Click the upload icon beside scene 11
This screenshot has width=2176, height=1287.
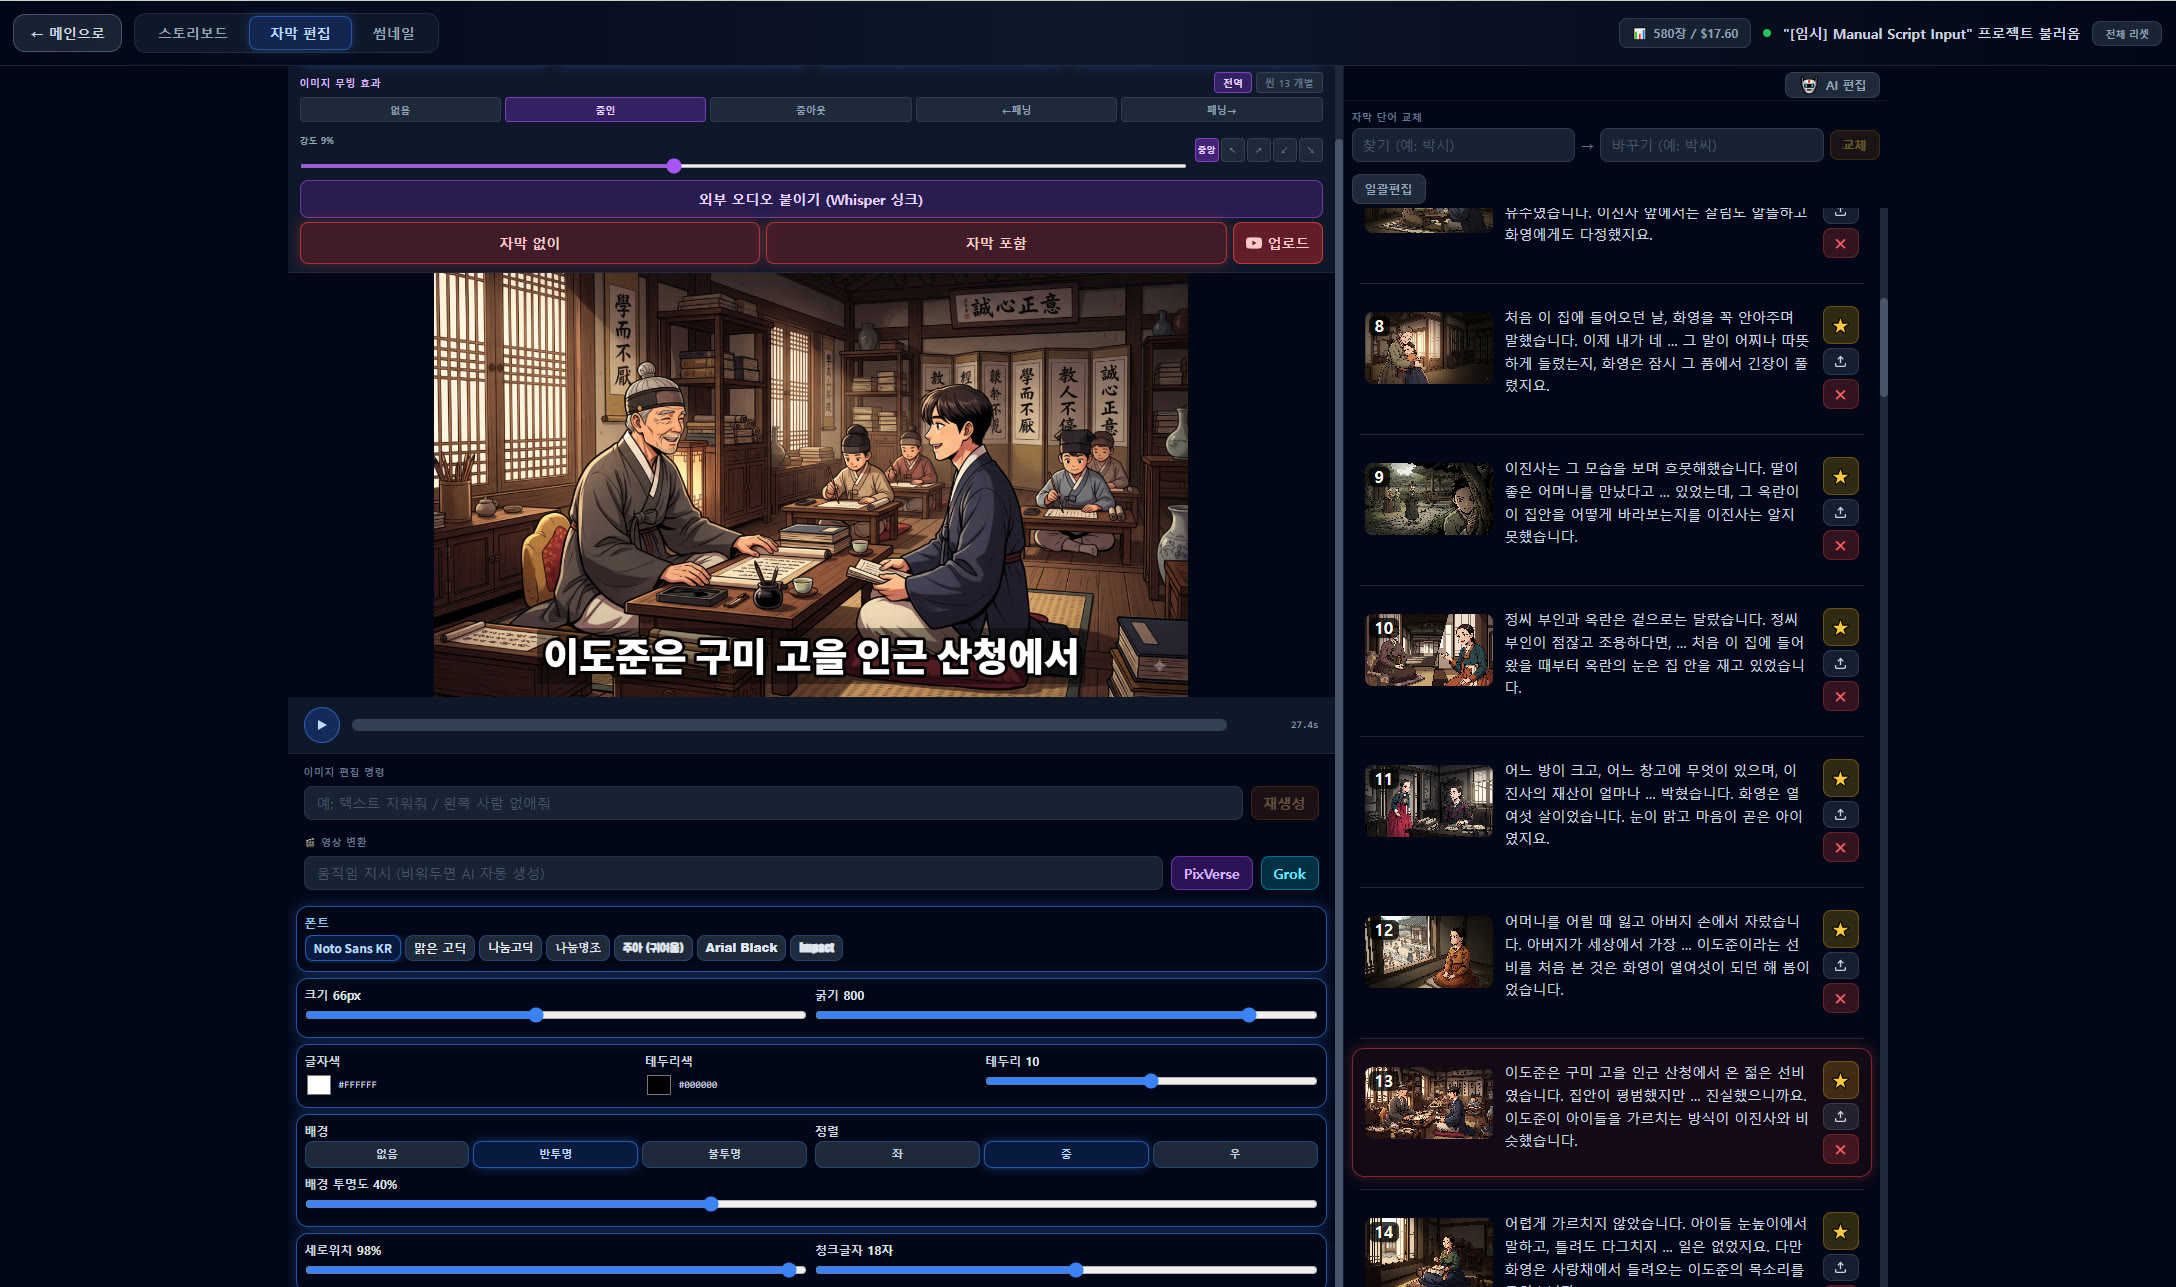pos(1840,814)
